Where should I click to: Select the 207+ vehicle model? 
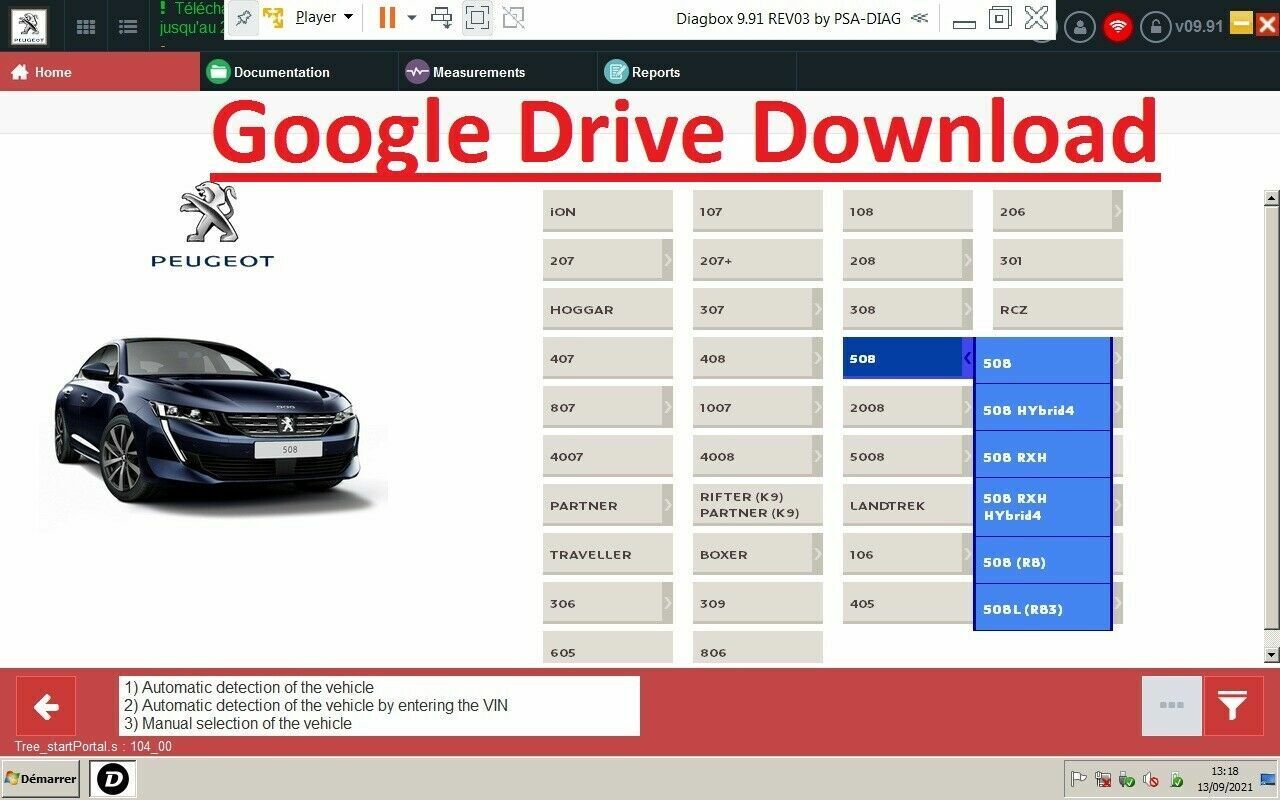coord(758,260)
